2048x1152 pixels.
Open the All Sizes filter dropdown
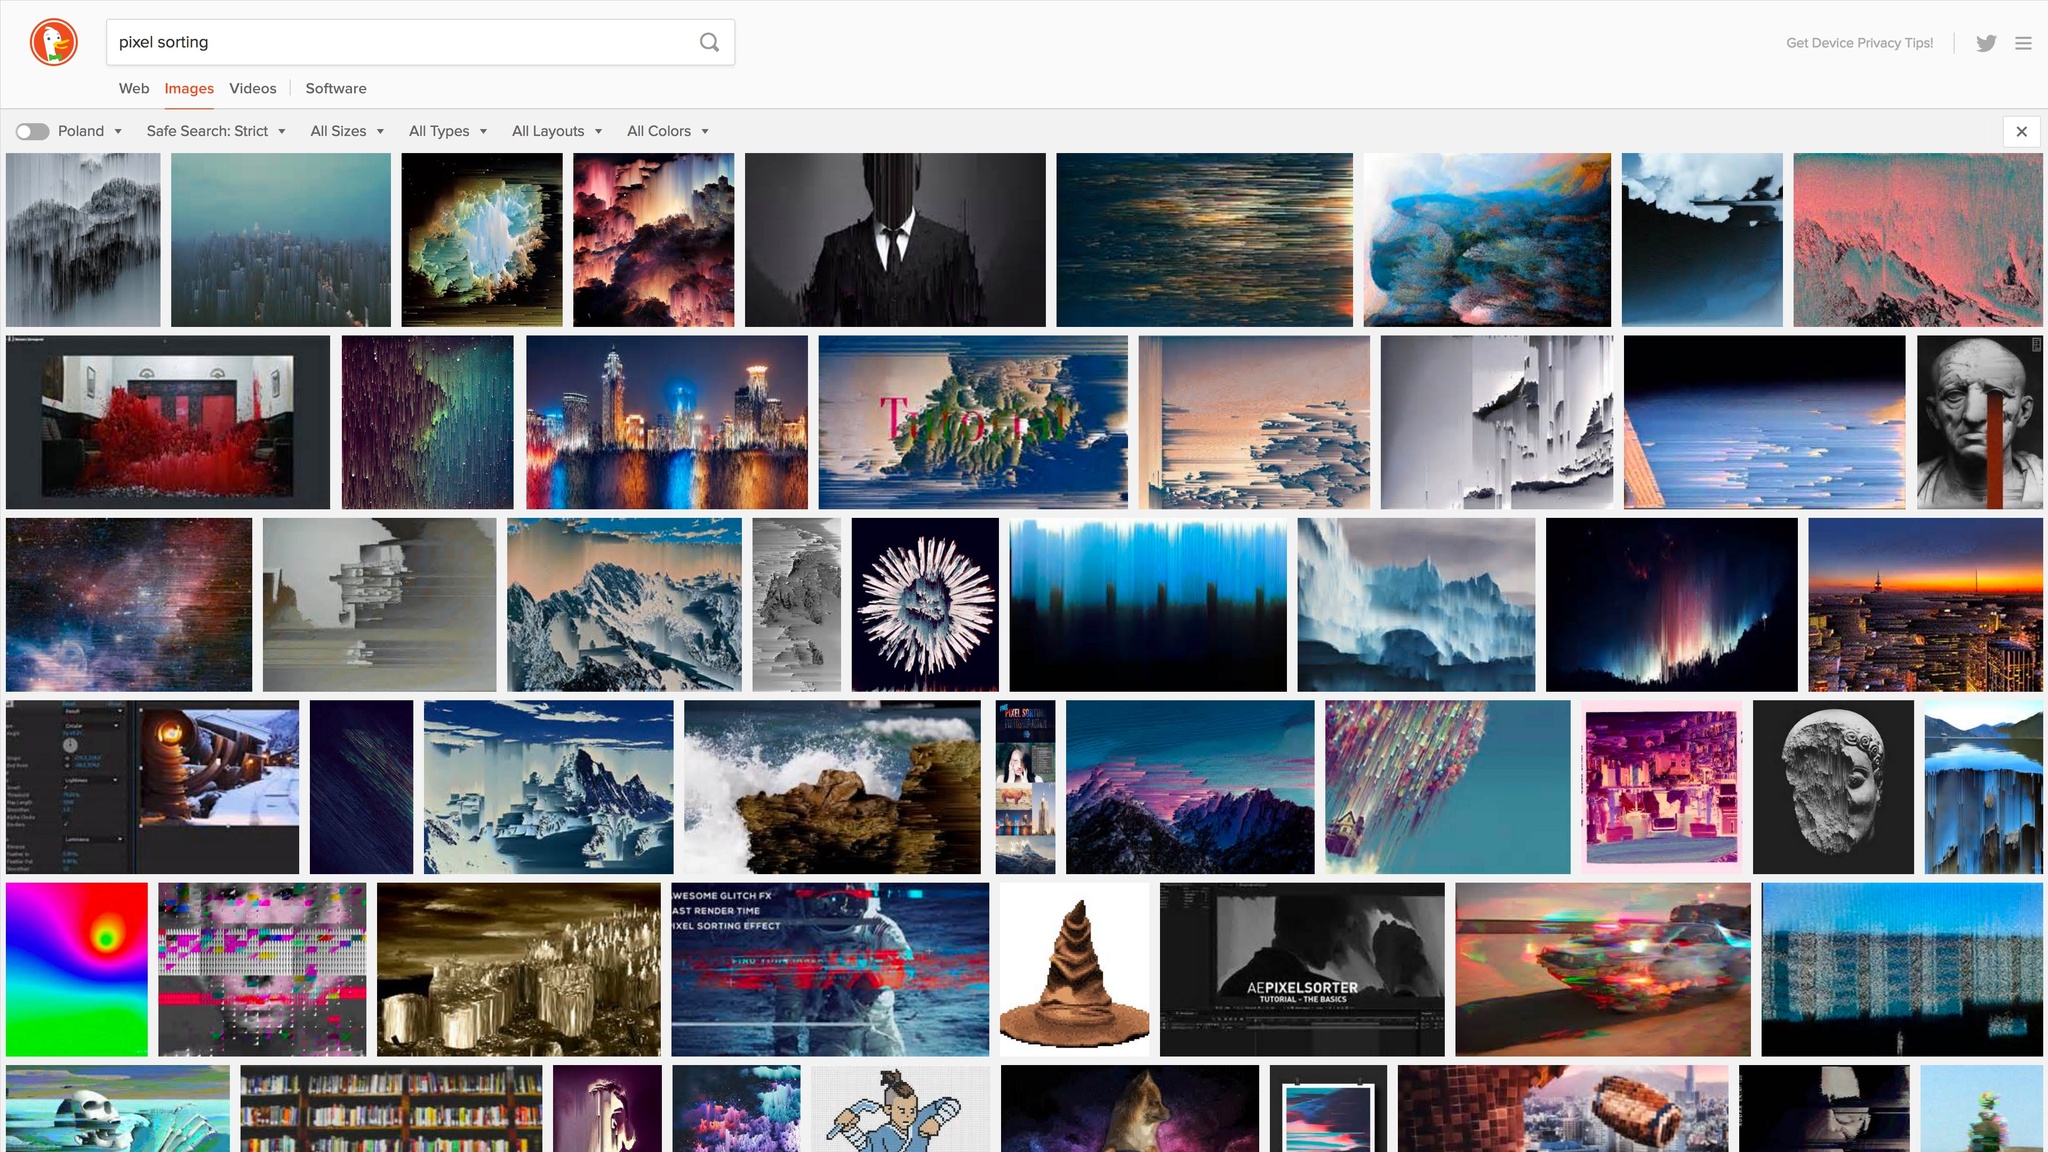point(347,131)
